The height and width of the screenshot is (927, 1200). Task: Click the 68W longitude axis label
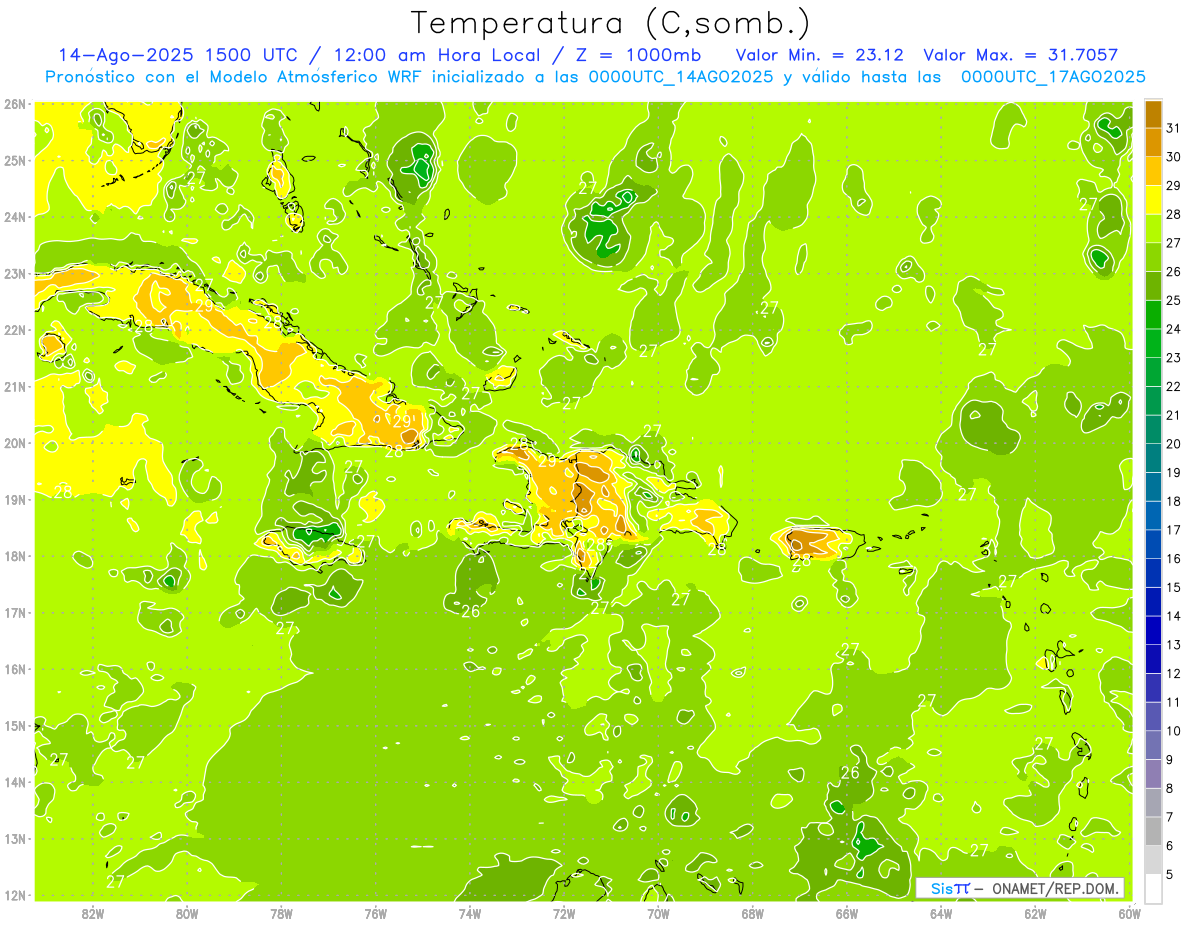(x=752, y=913)
